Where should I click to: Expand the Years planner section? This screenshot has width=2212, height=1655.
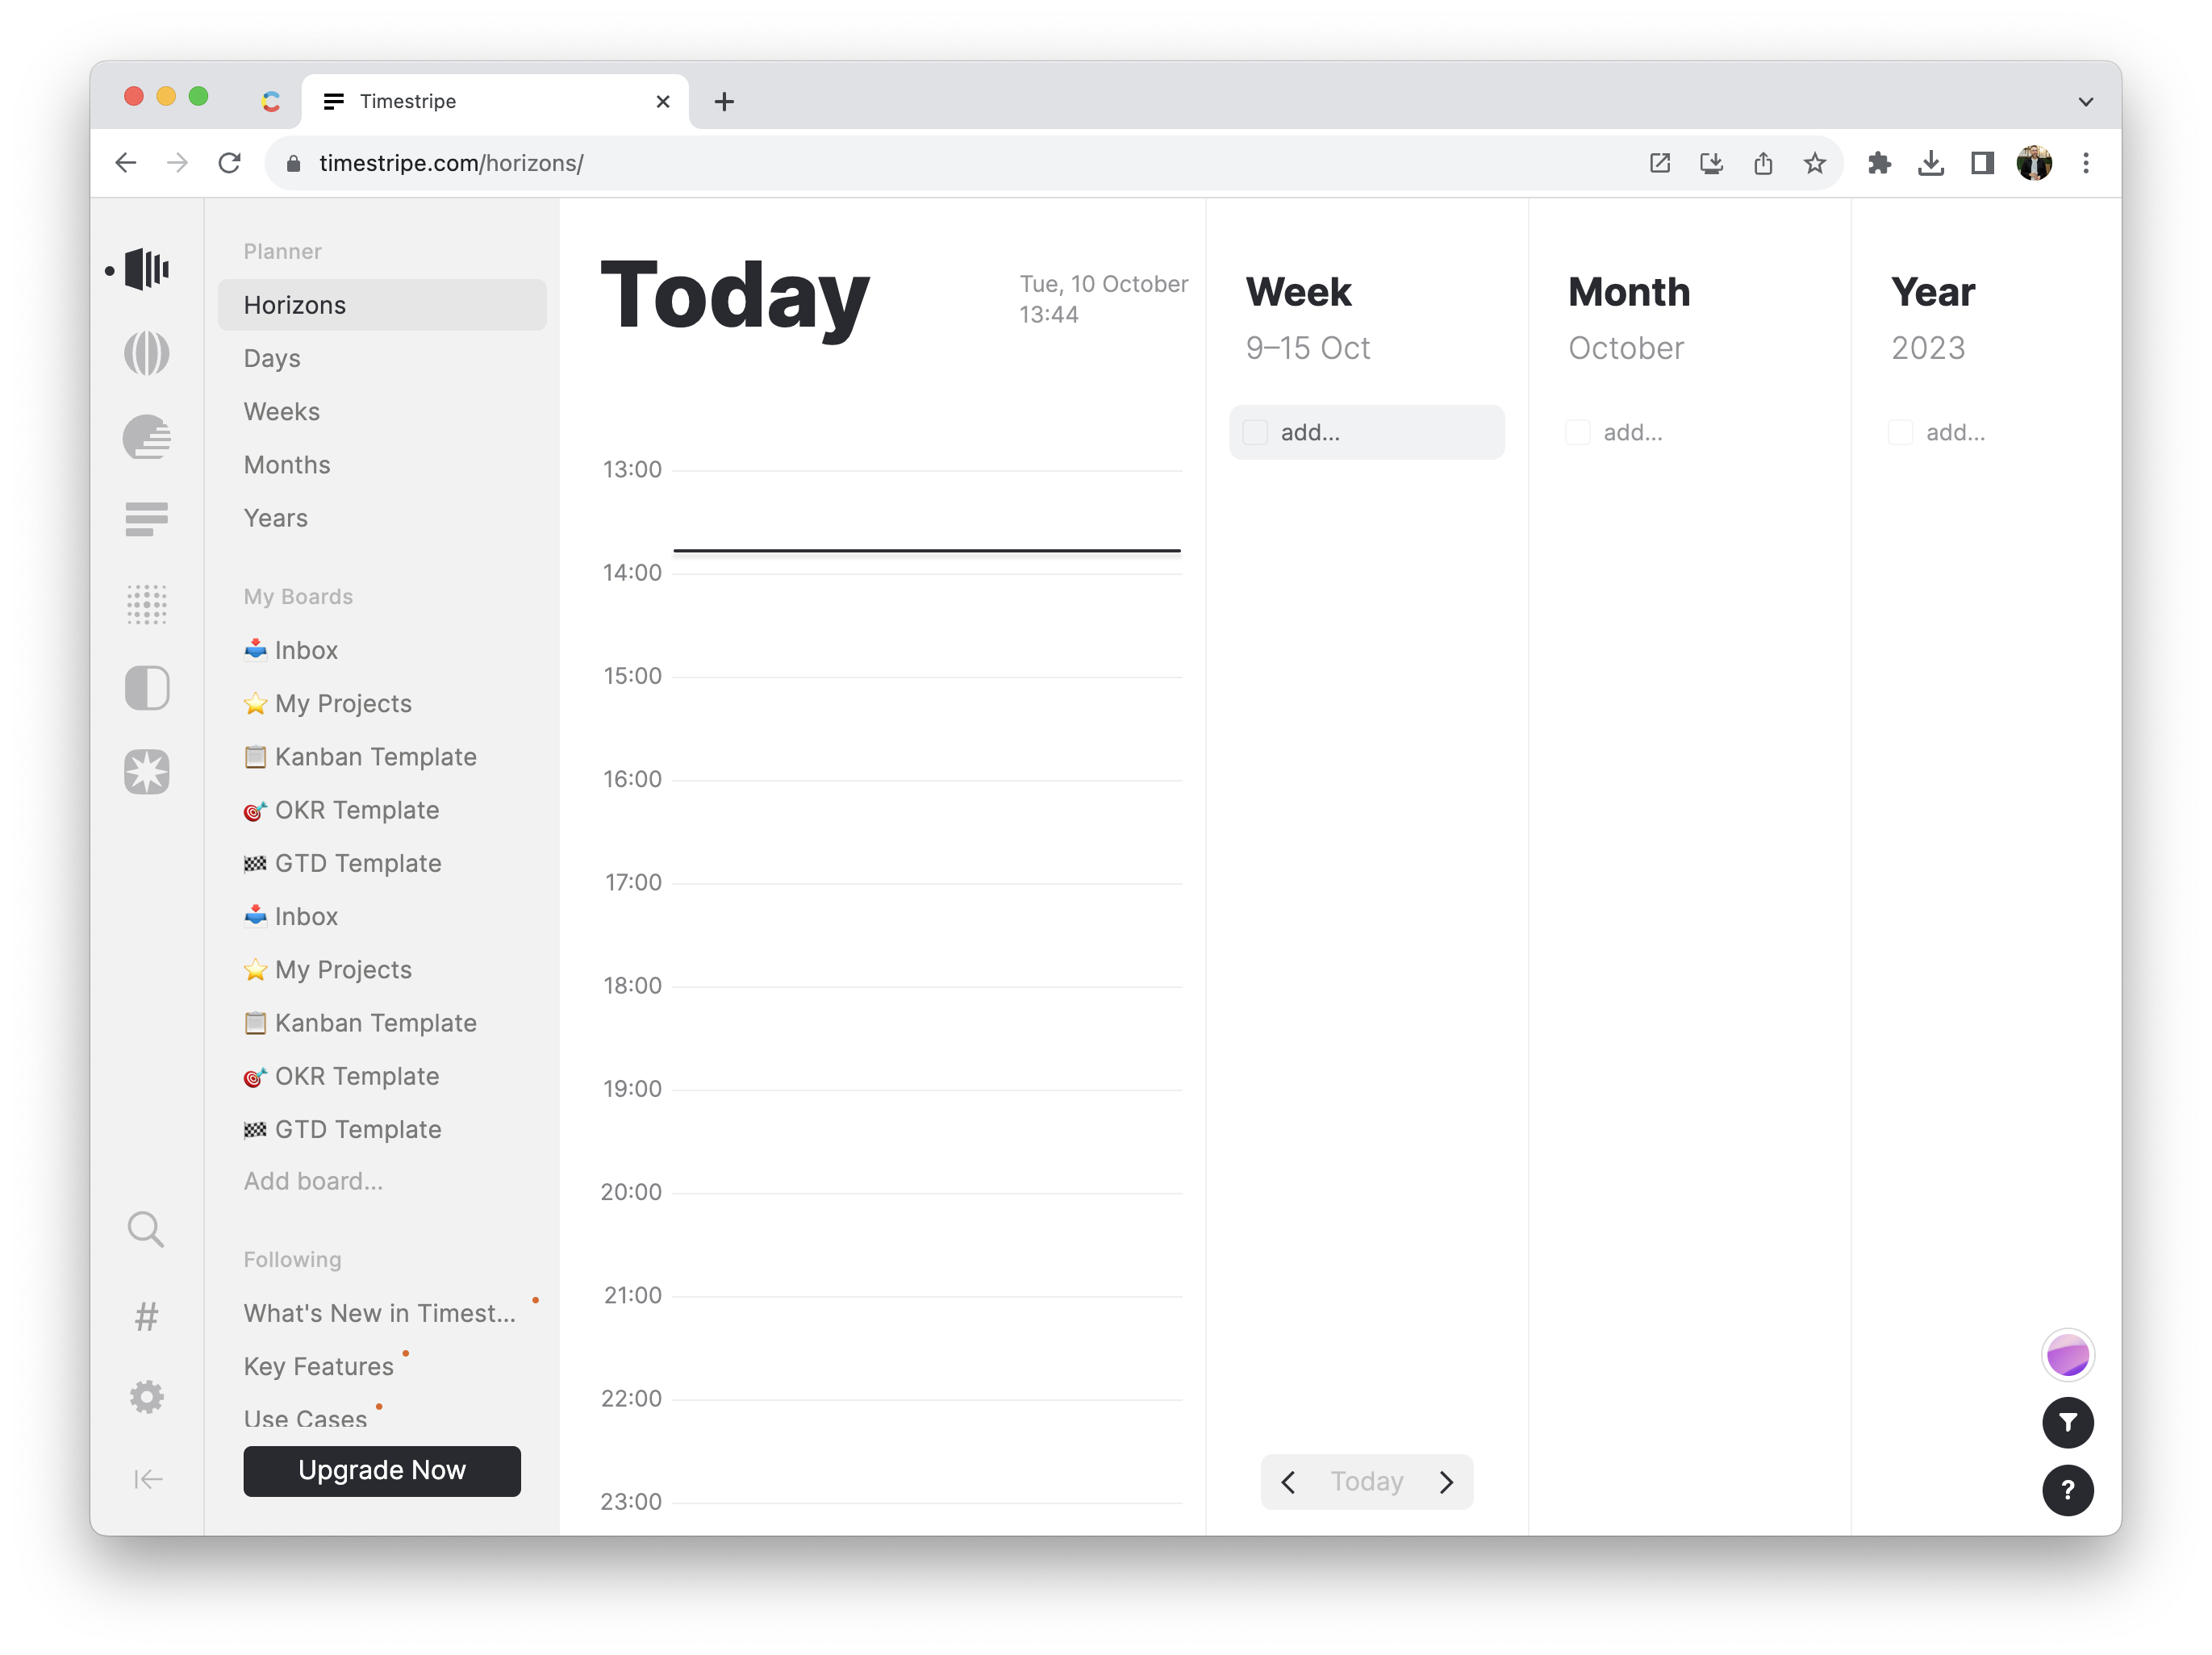pos(275,516)
